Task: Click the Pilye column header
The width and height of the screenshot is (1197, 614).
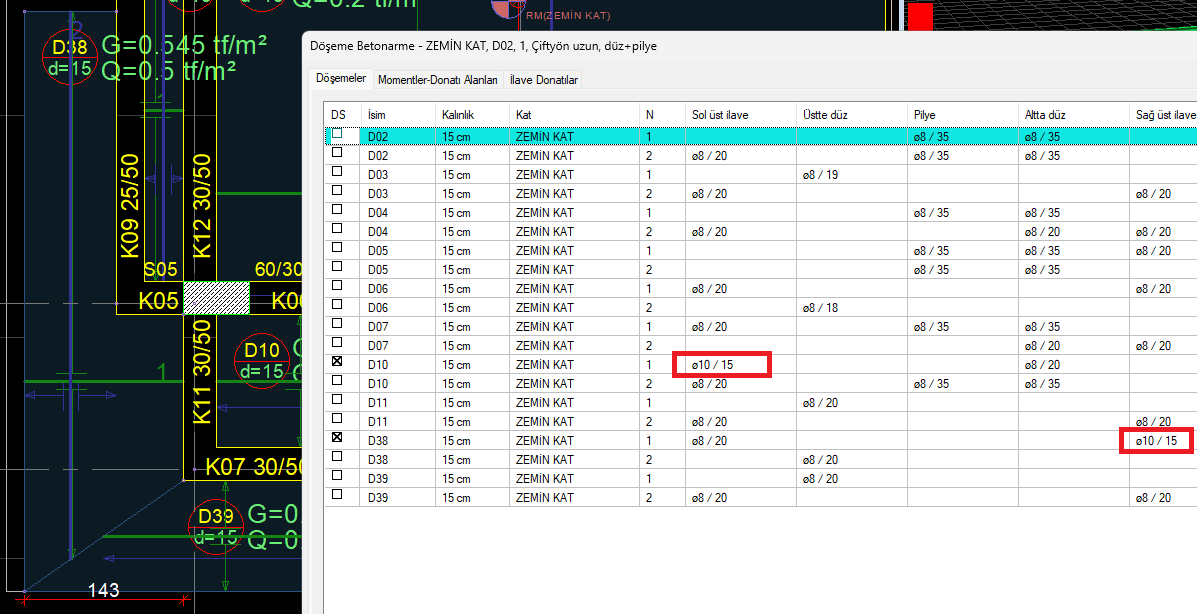Action: click(x=963, y=115)
